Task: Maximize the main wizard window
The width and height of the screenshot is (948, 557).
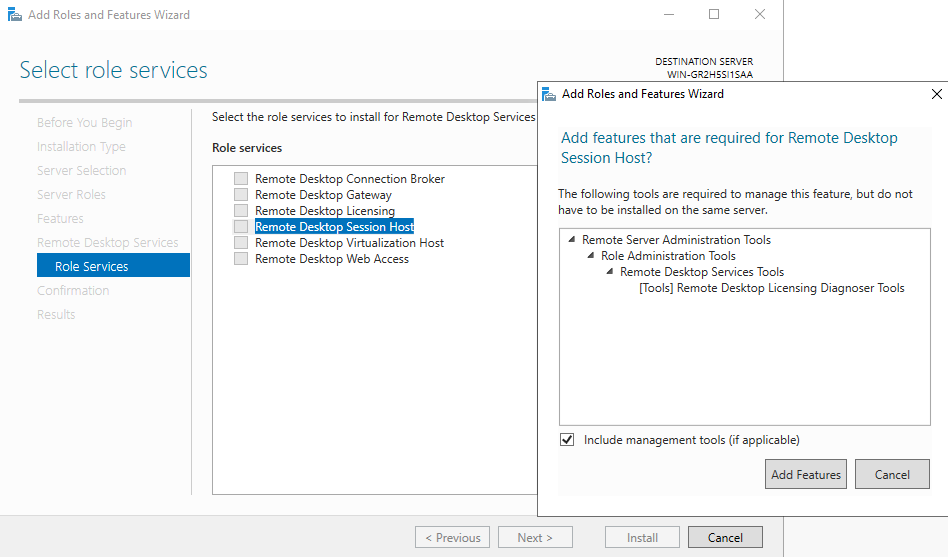Action: 714,15
